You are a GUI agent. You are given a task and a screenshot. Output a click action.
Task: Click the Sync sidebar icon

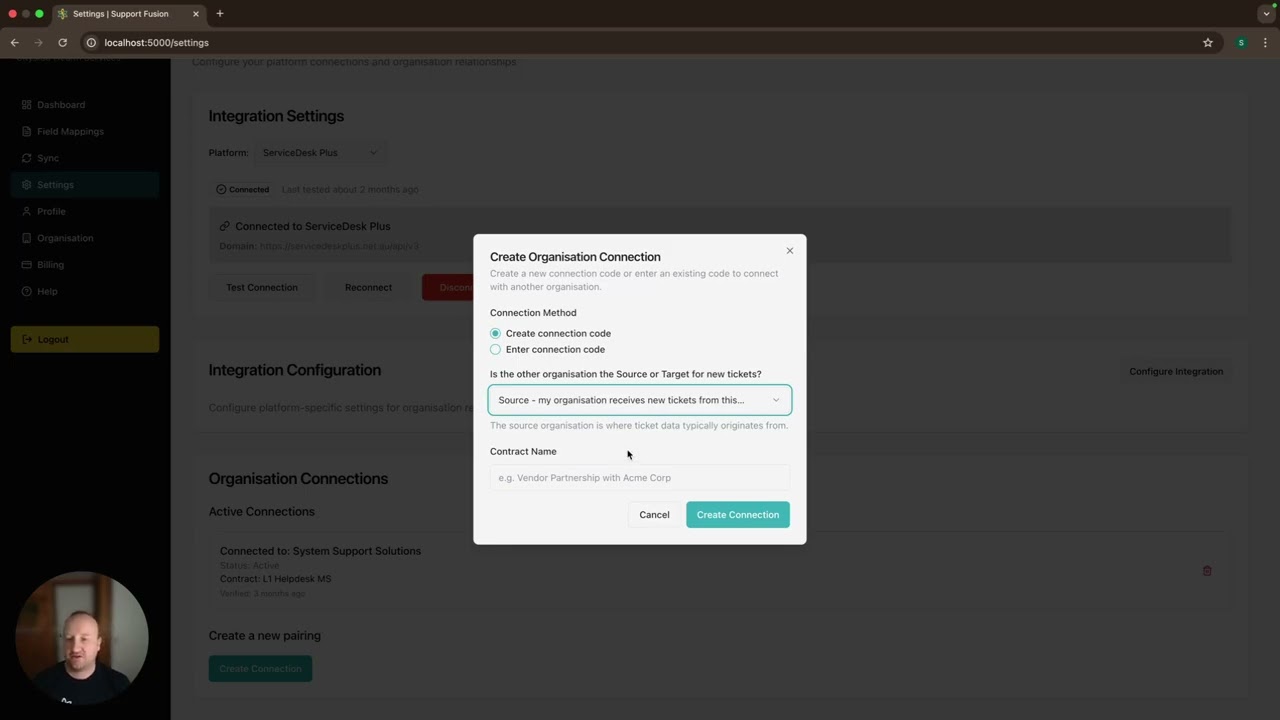(27, 158)
